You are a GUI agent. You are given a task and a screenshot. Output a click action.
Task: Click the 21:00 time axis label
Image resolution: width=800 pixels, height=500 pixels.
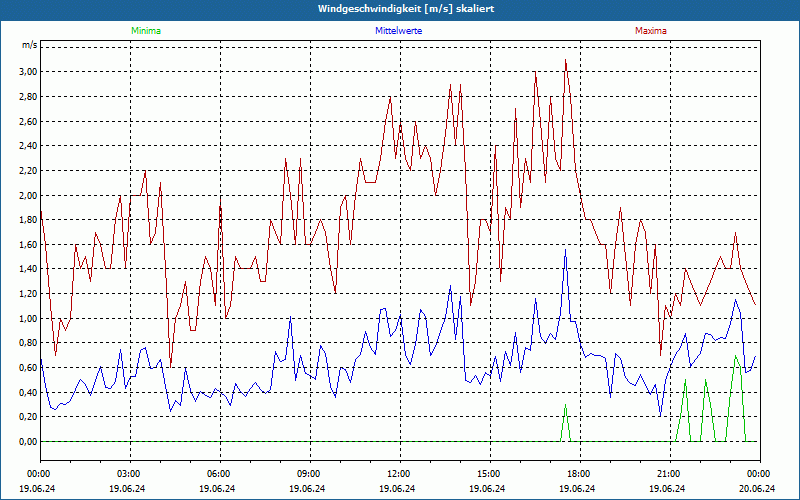[x=667, y=474]
